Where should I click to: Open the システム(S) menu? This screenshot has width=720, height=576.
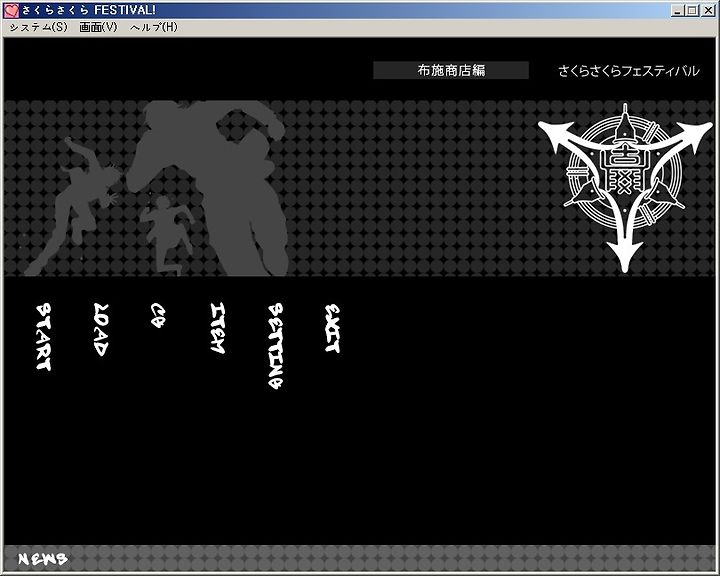pos(39,27)
